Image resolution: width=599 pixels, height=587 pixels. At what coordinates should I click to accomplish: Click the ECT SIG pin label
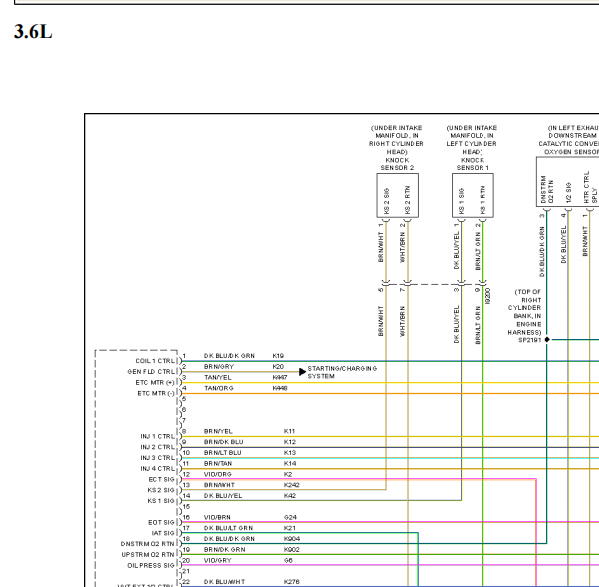tap(161, 479)
